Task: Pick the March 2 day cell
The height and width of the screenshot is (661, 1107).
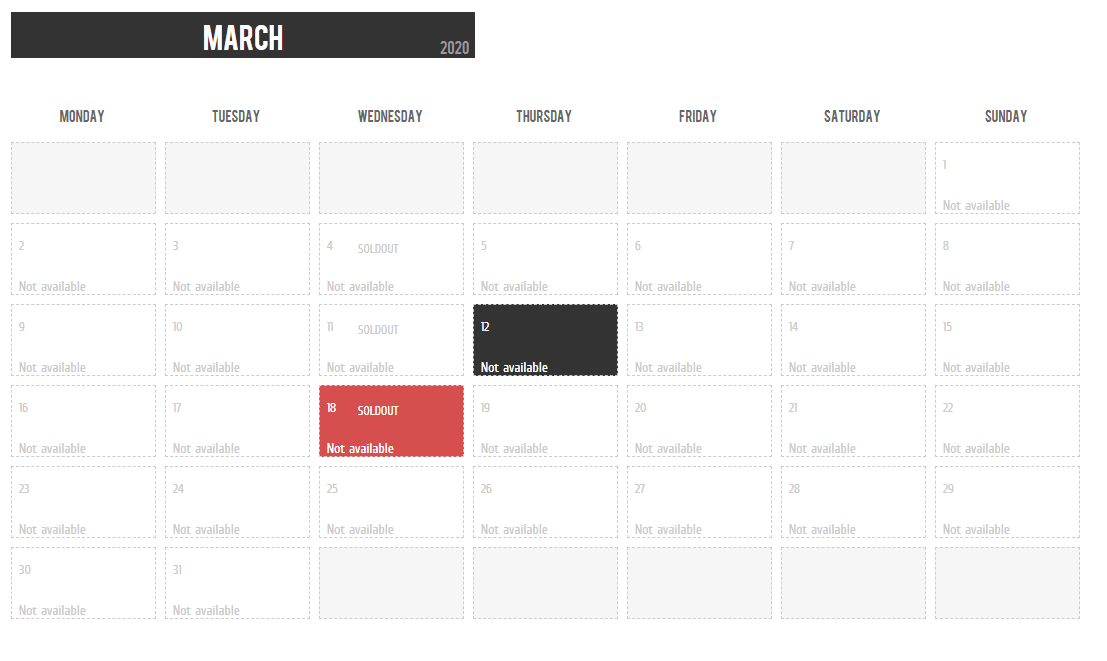Action: [x=83, y=259]
